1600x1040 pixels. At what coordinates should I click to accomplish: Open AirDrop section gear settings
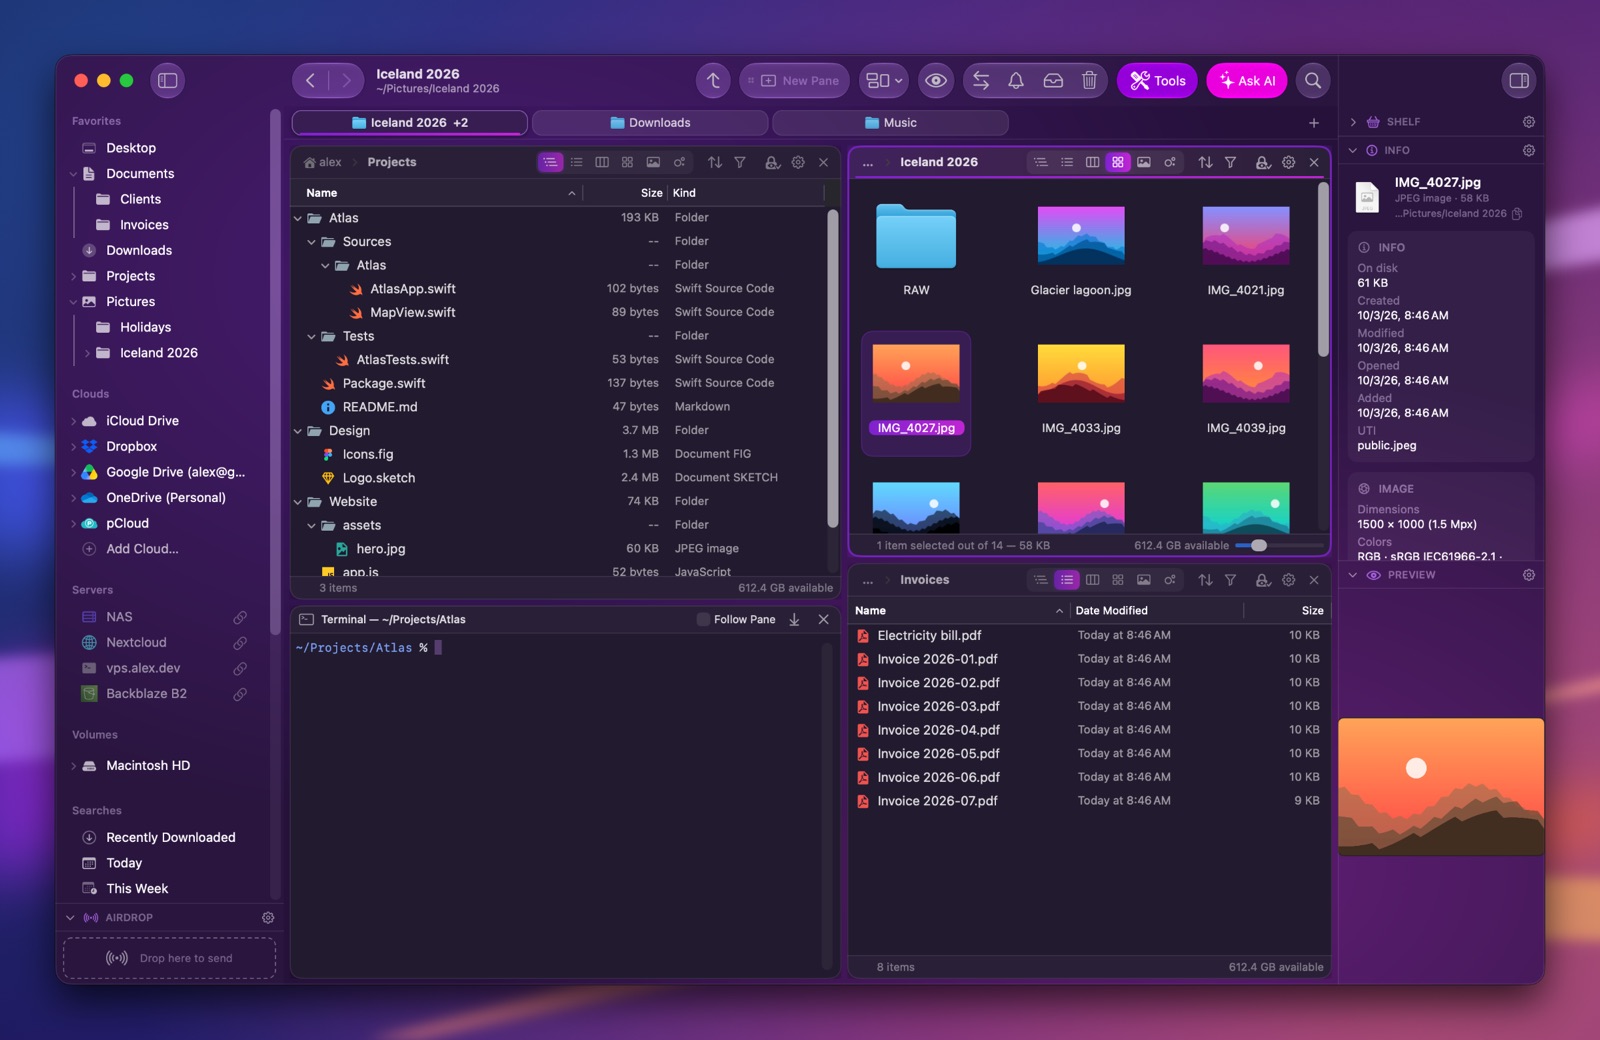(x=268, y=918)
